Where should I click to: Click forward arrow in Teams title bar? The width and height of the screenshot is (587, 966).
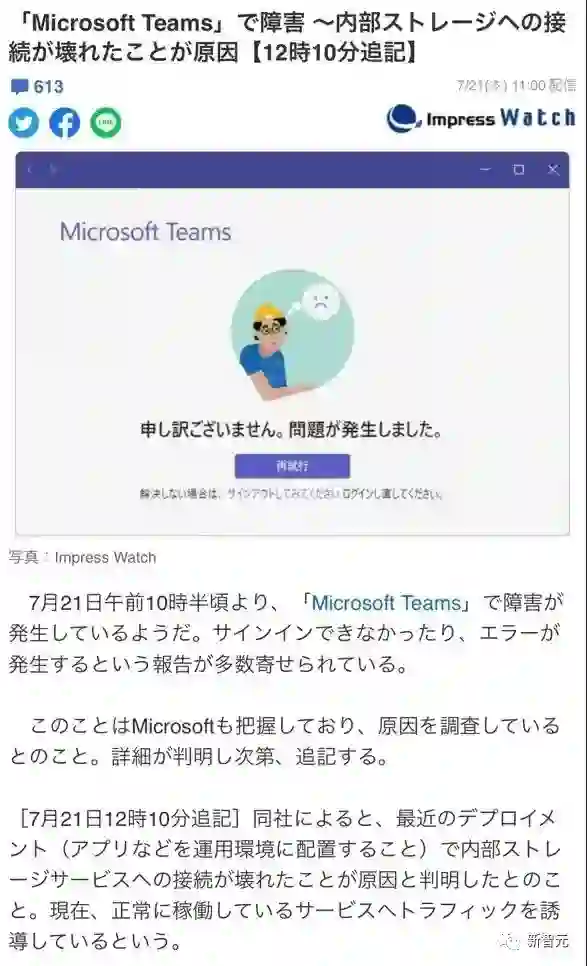(53, 169)
